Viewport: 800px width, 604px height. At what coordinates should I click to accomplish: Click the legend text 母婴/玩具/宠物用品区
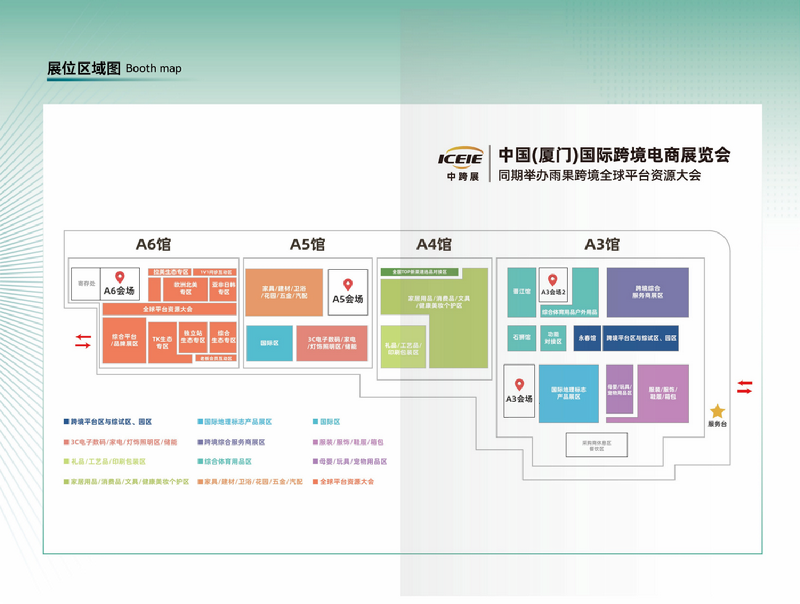pos(353,461)
